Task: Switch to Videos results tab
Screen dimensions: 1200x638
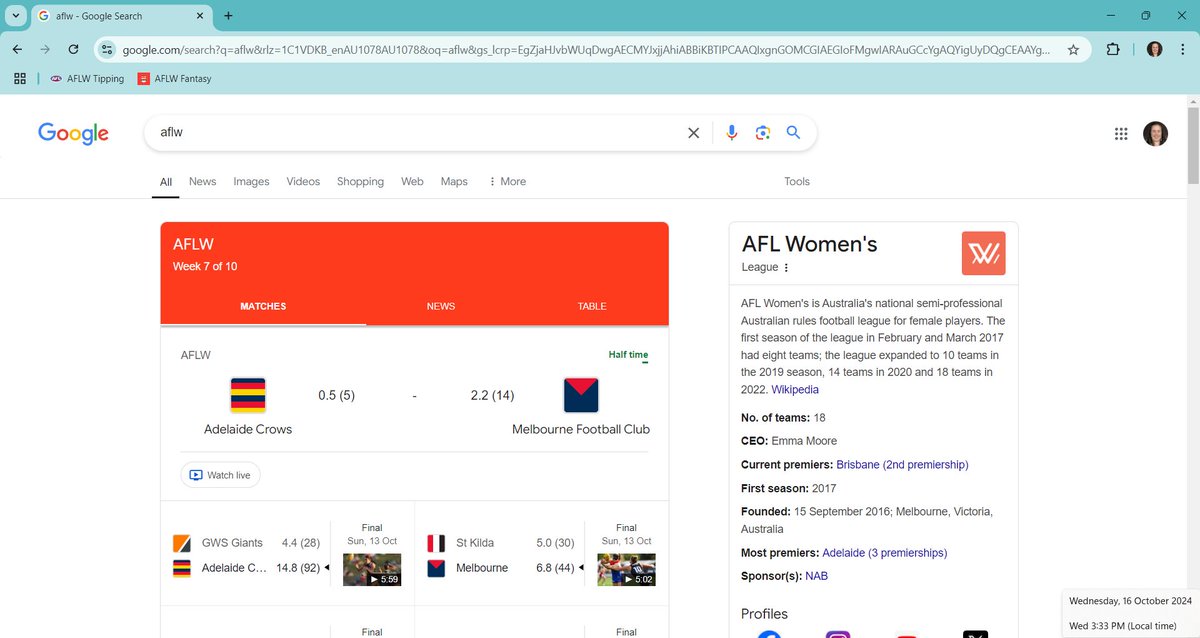Action: [x=303, y=182]
